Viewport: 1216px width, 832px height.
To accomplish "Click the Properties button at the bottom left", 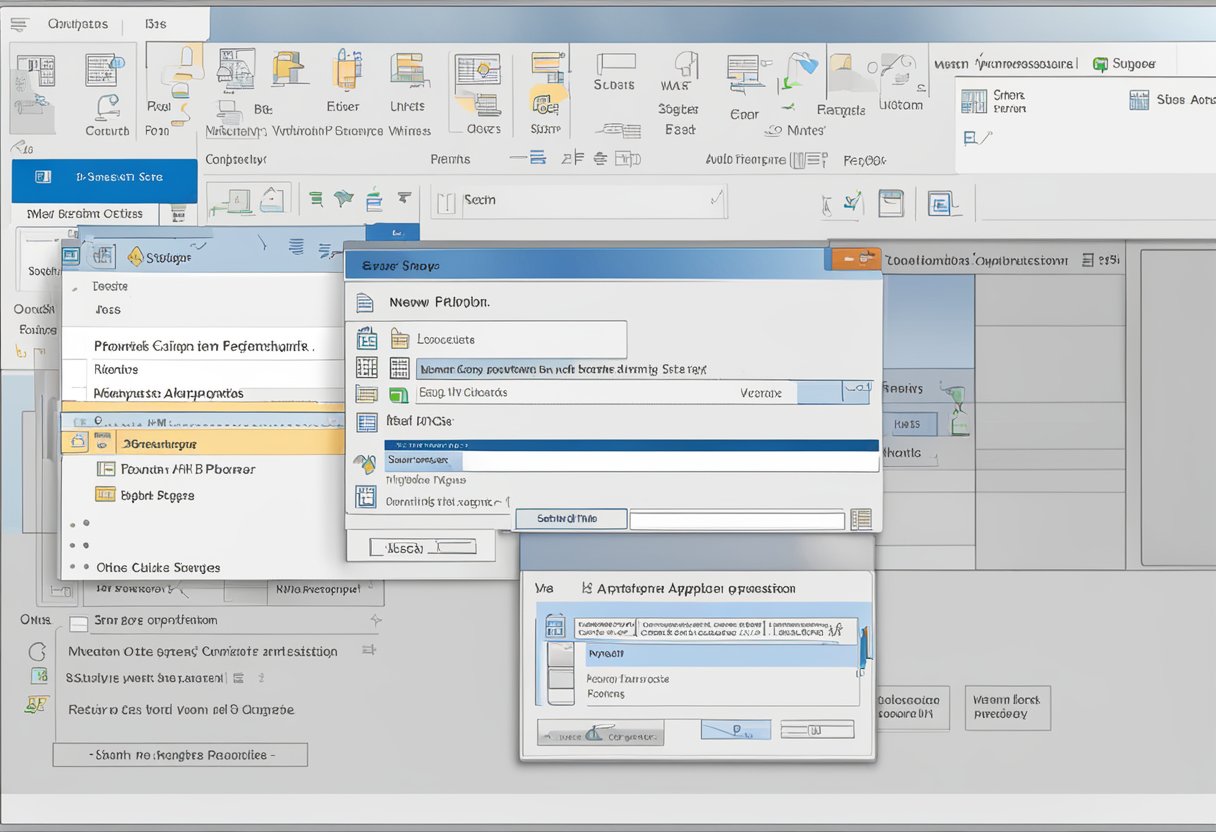I will point(180,754).
